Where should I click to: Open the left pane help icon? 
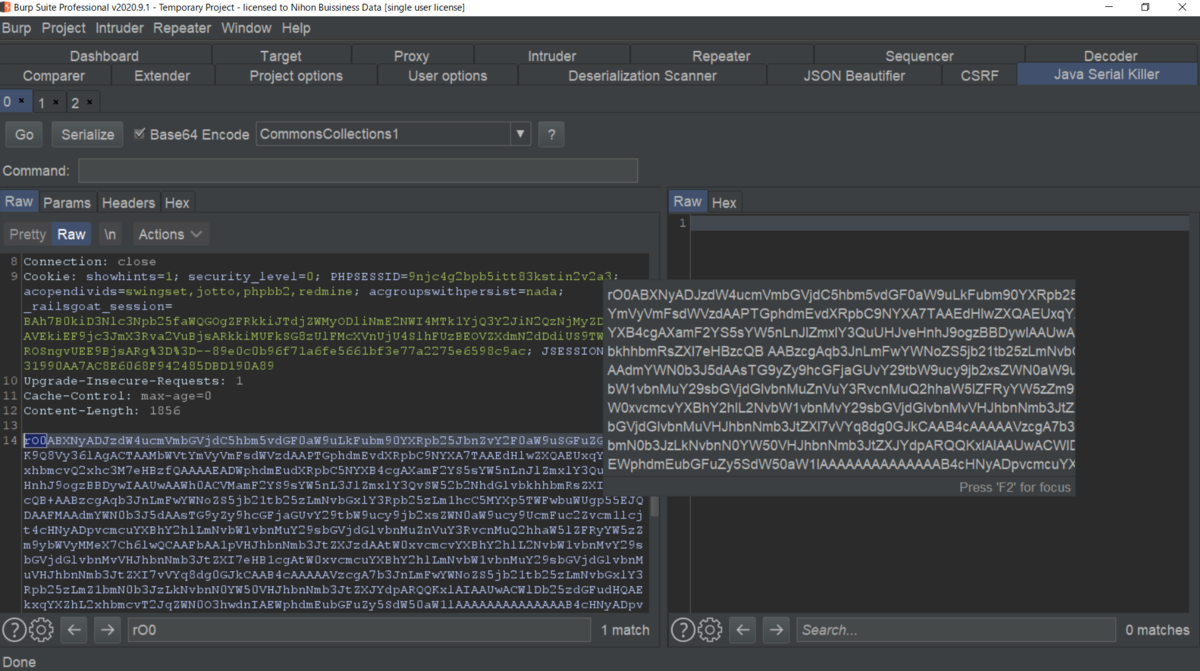(x=14, y=630)
